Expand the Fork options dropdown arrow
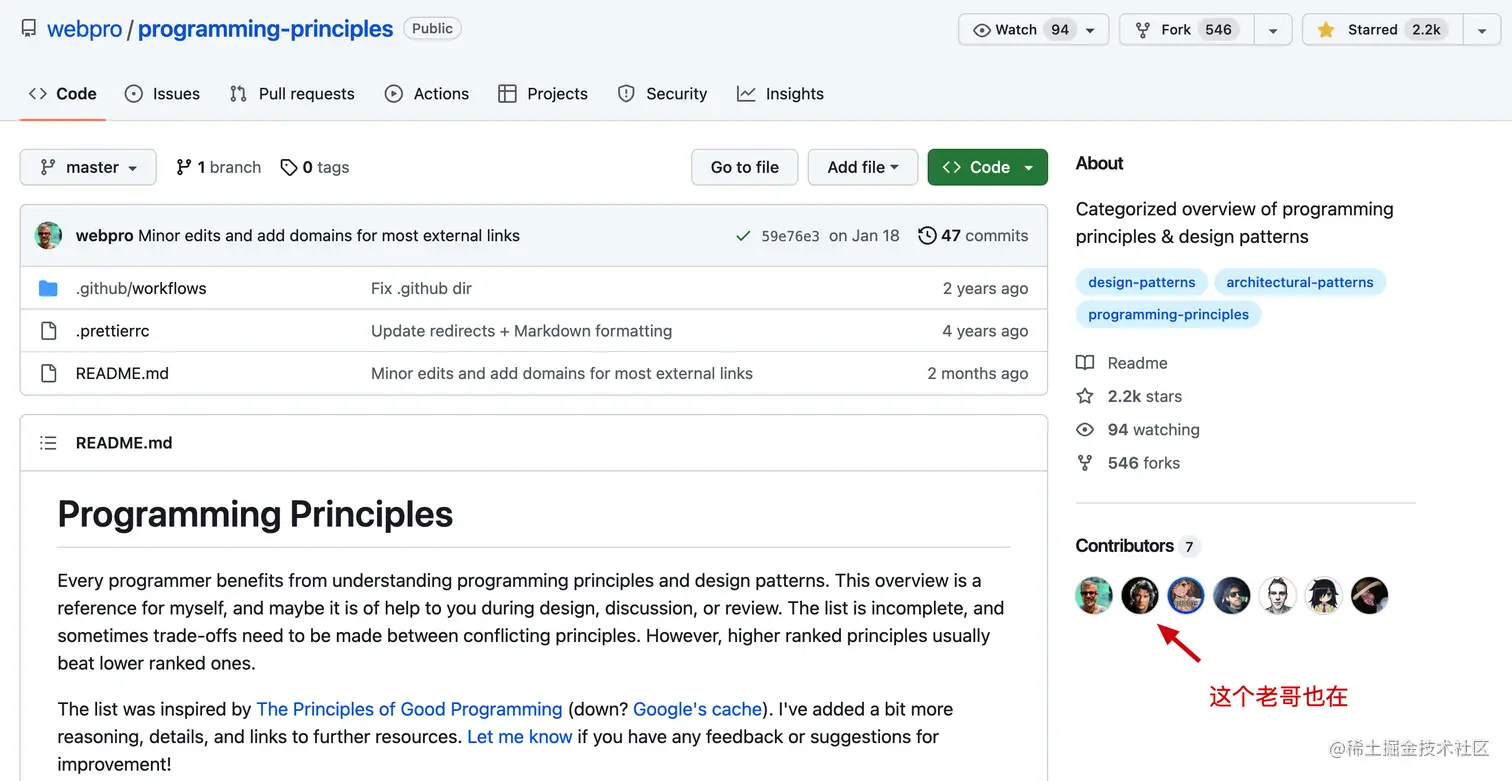1512x781 pixels. pyautogui.click(x=1273, y=30)
